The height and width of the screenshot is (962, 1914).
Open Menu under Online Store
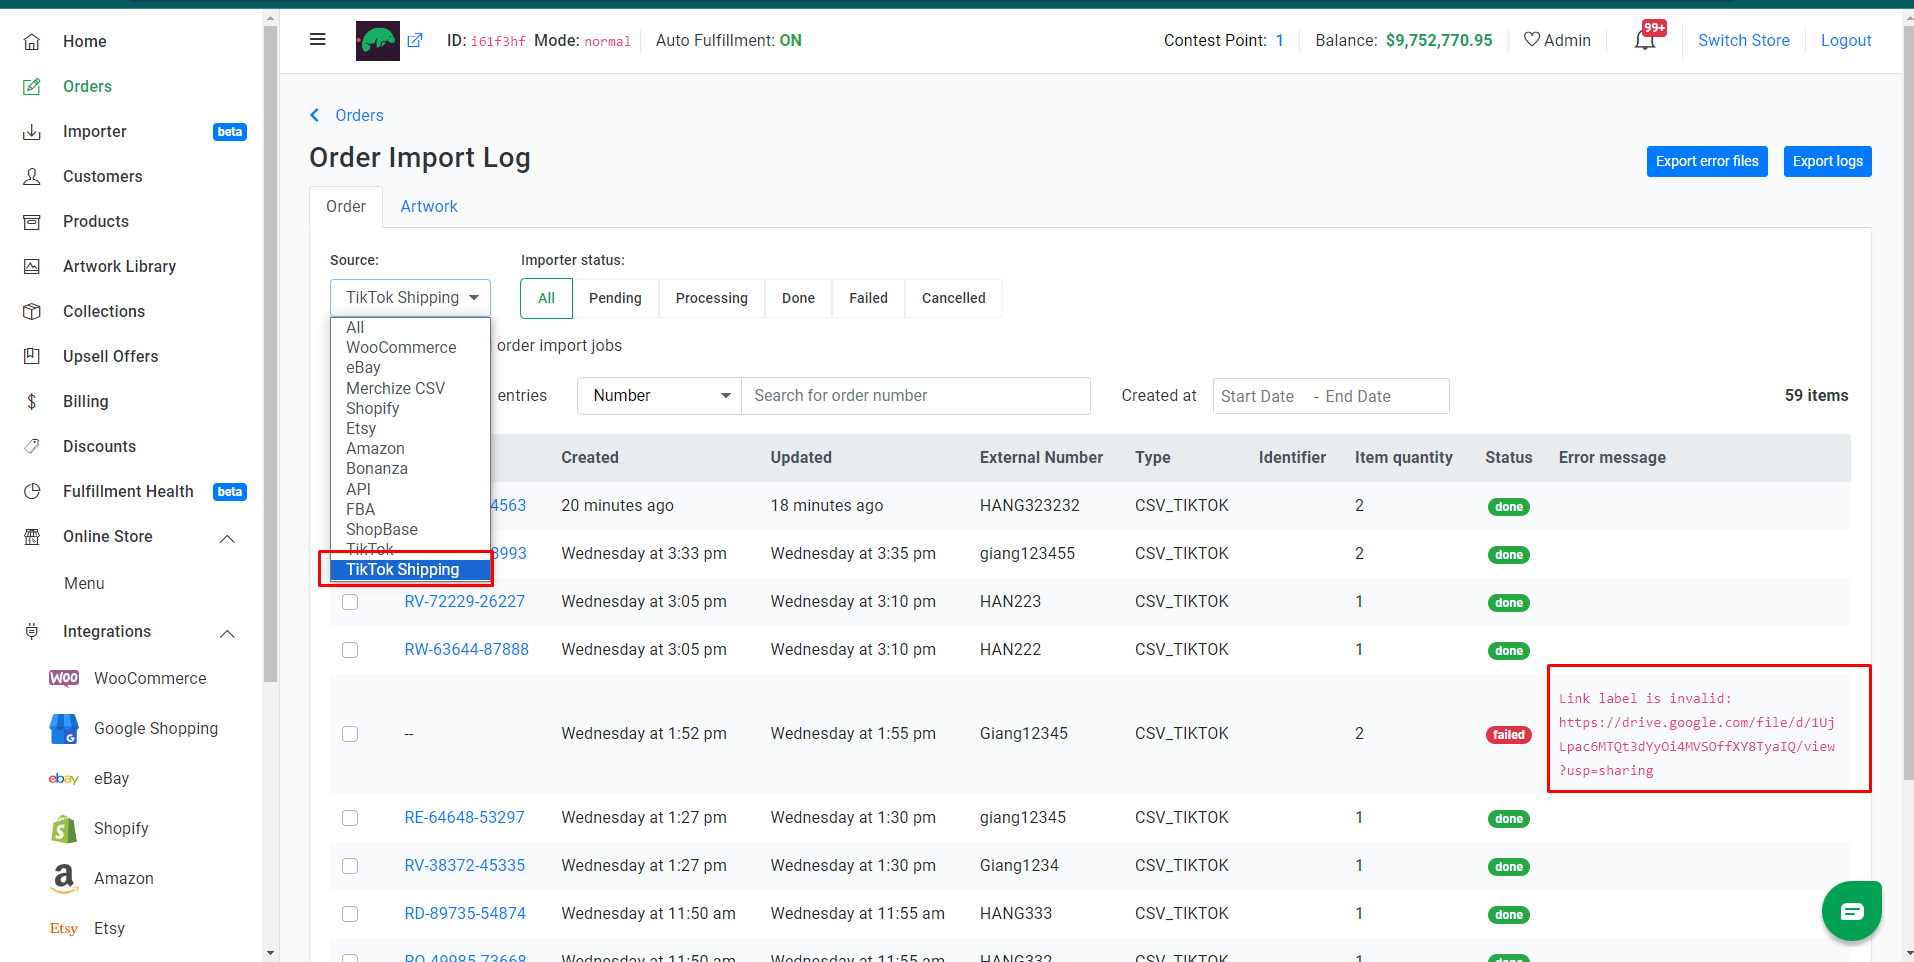click(84, 584)
